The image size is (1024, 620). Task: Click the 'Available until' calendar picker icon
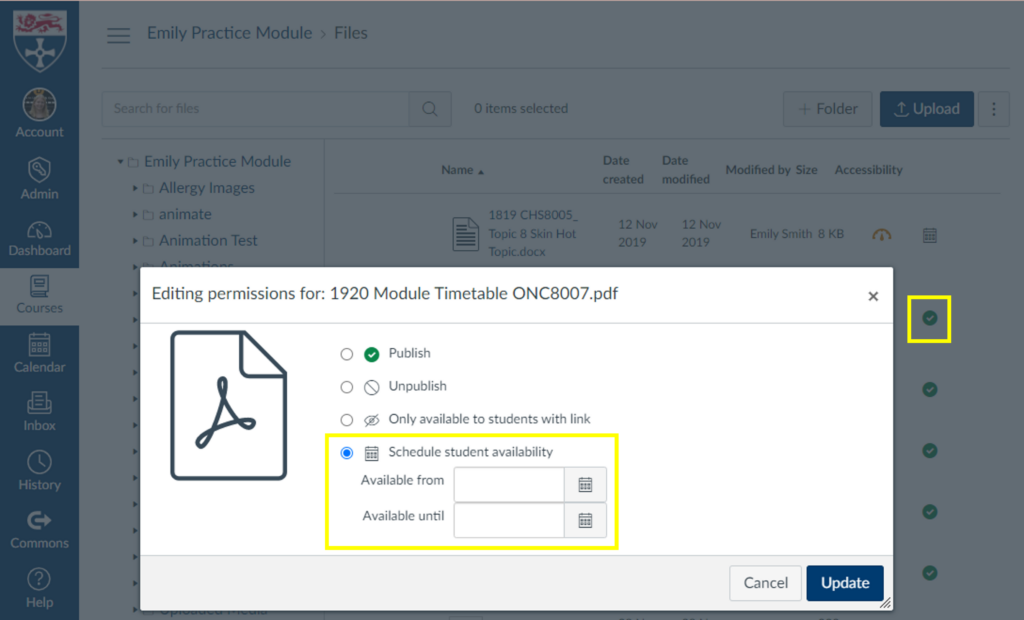tap(585, 520)
